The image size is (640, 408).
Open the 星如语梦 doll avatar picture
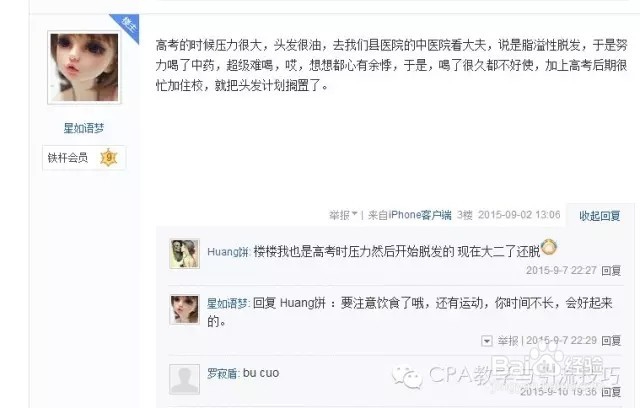point(84,67)
